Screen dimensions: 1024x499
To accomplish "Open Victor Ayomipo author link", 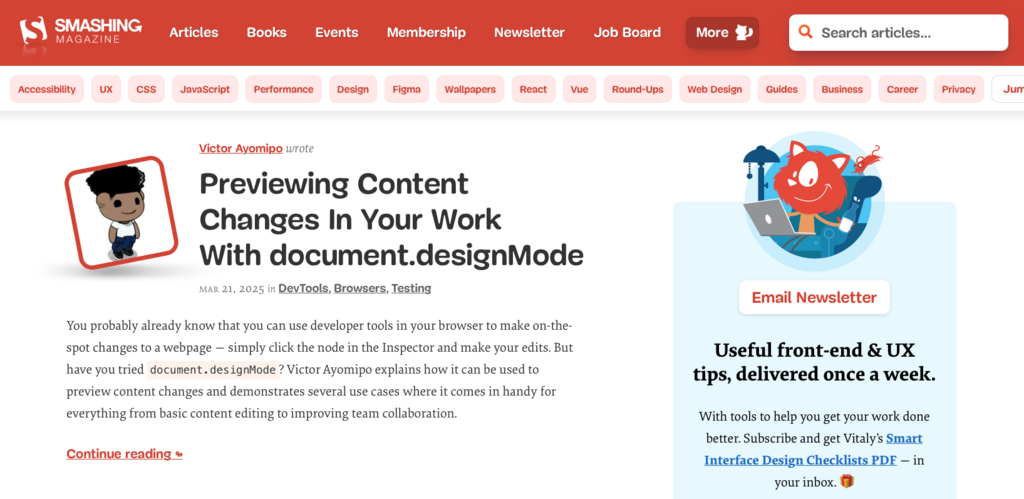I will click(x=241, y=148).
